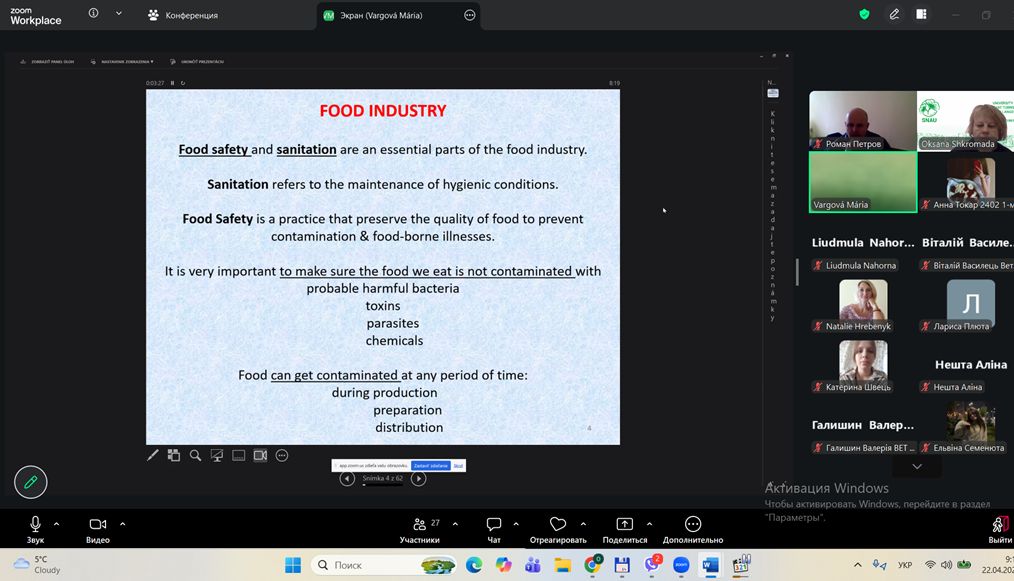Go to previous slide in presentation
The image size is (1014, 581).
pos(347,479)
